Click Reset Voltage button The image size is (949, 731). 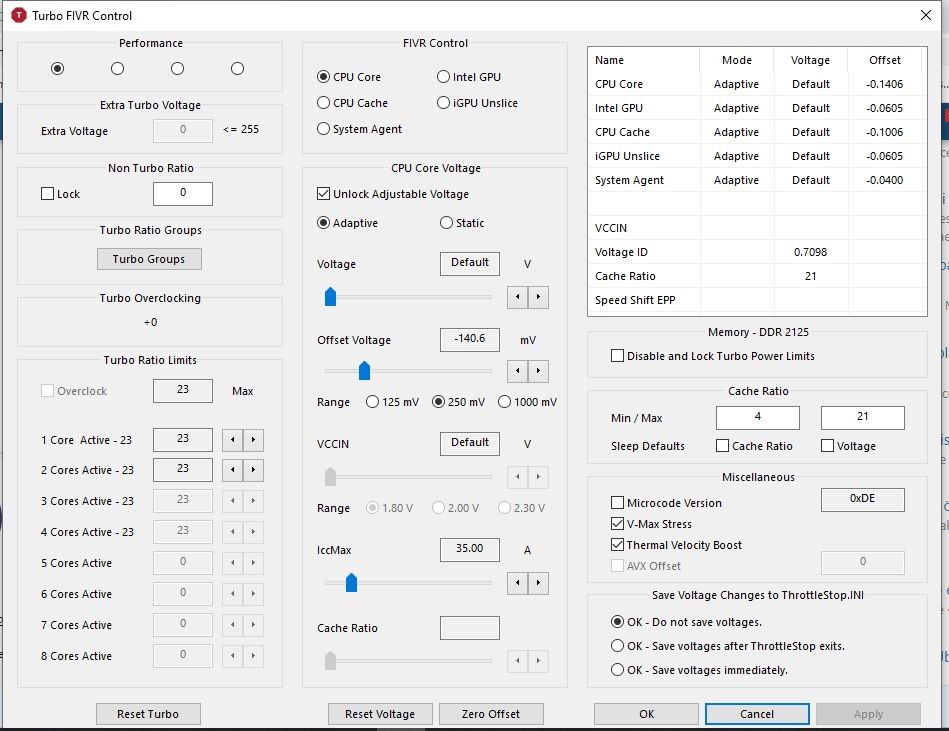click(x=380, y=714)
